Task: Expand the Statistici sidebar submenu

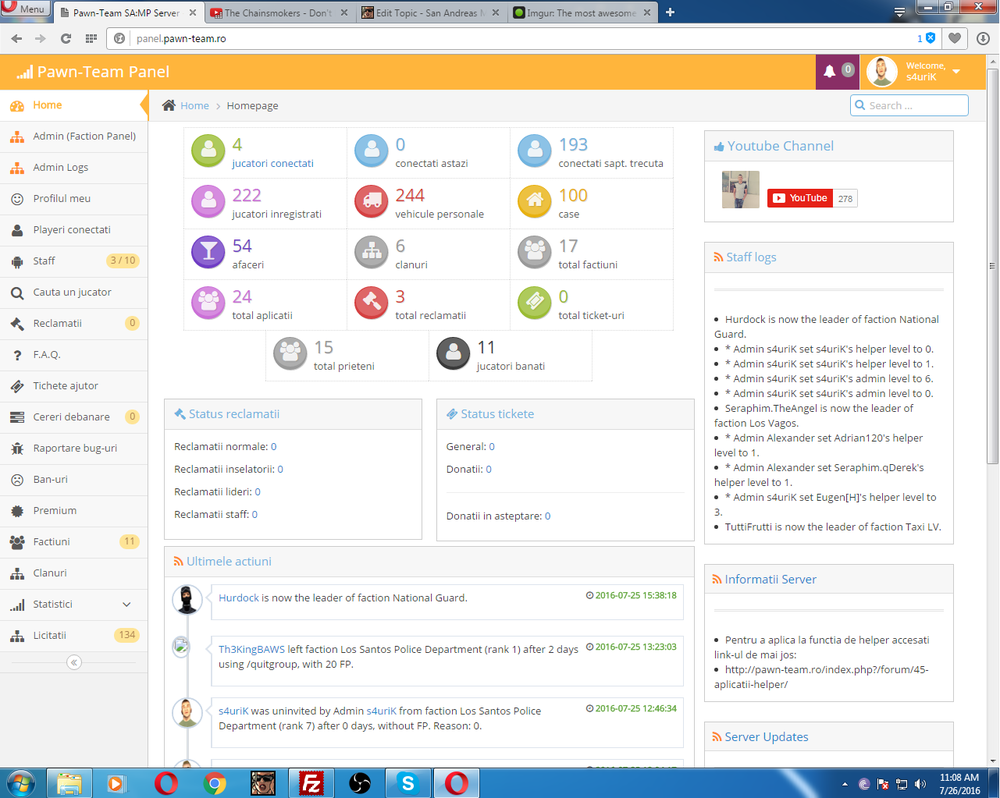Action: [126, 604]
